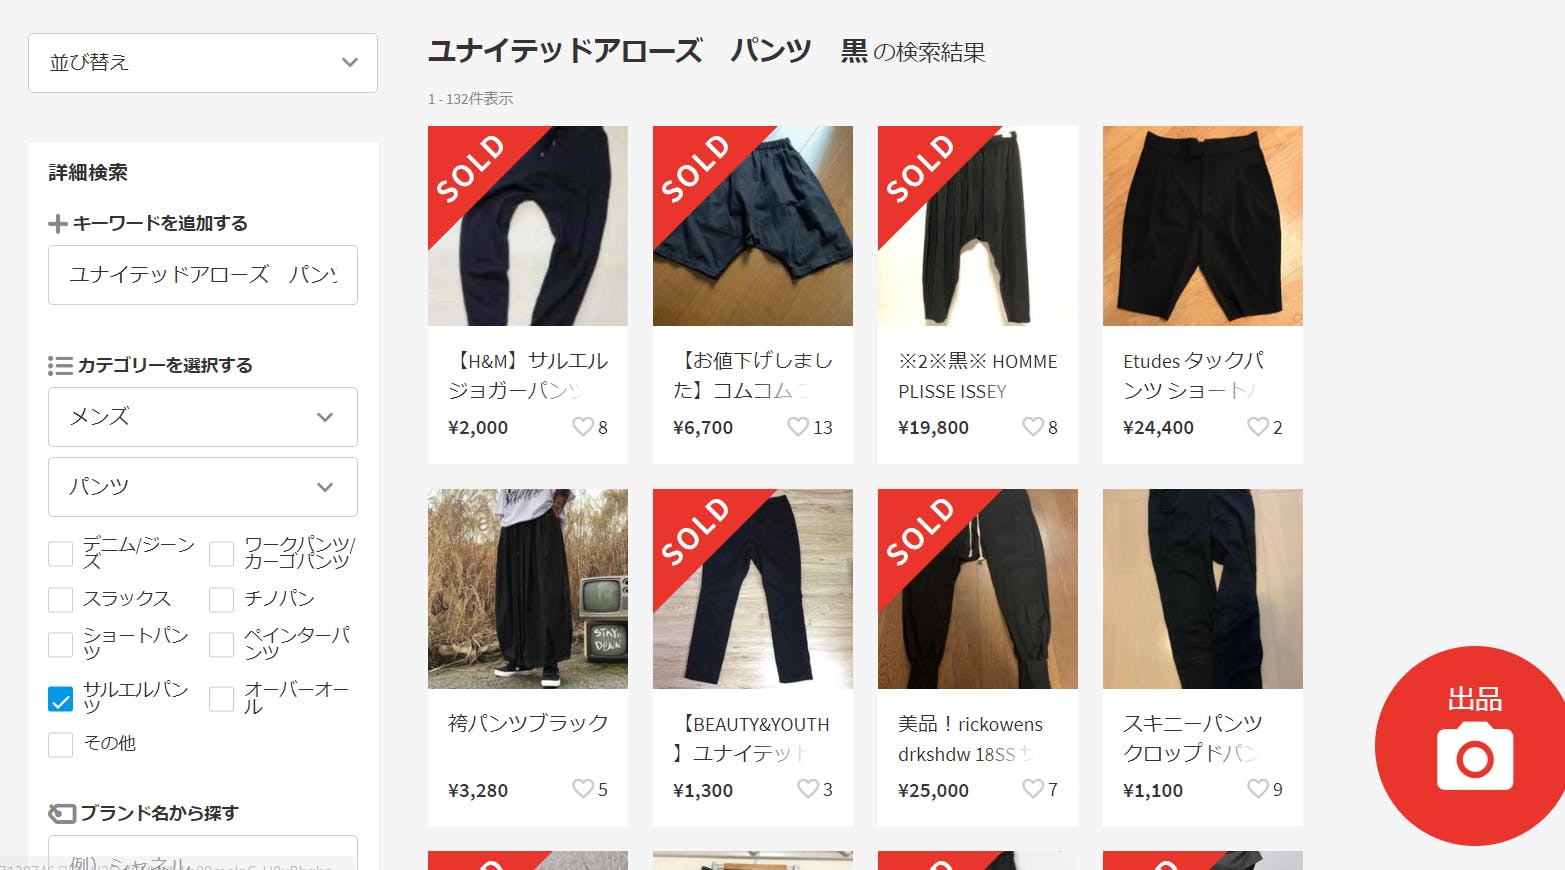The height and width of the screenshot is (870, 1565).
Task: Like the 袴パンツブラック ¥3,280 listing heart
Action: pyautogui.click(x=582, y=789)
